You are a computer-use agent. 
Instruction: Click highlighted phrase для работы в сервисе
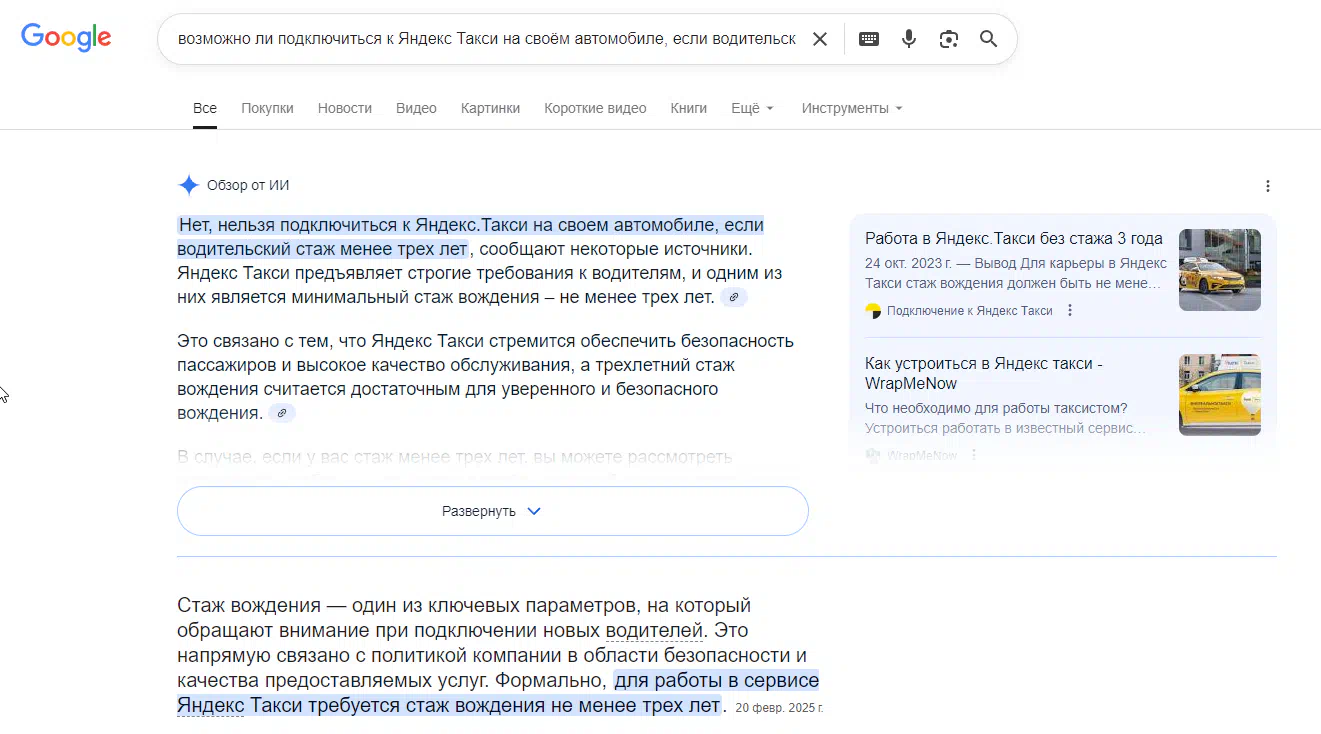tap(717, 681)
